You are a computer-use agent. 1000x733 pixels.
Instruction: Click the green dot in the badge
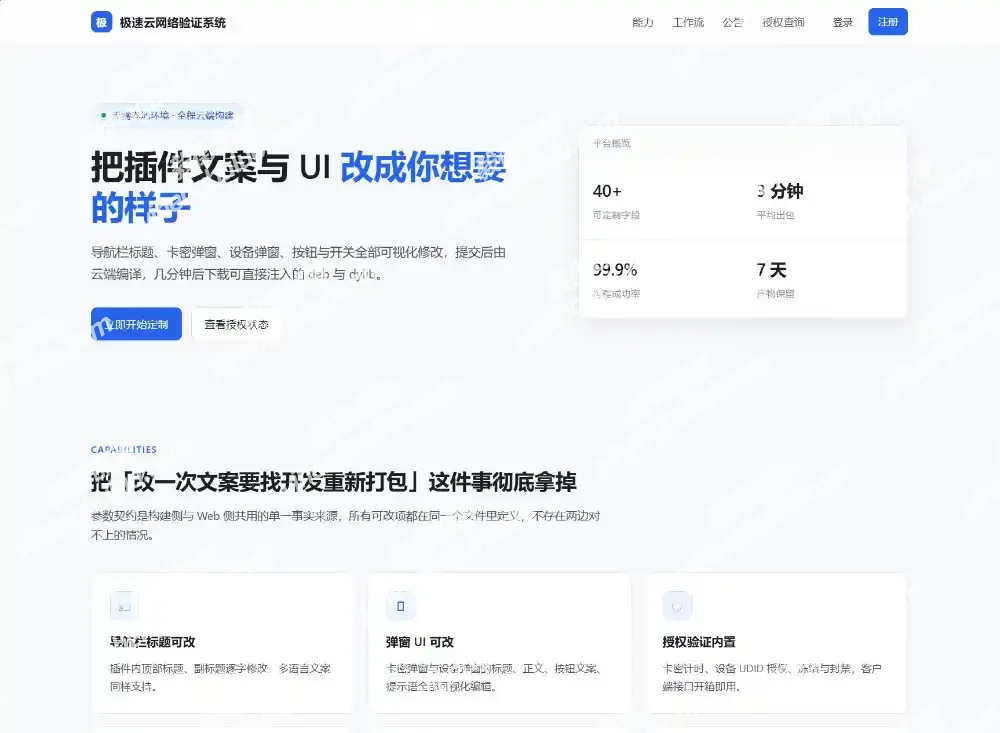[x=103, y=115]
